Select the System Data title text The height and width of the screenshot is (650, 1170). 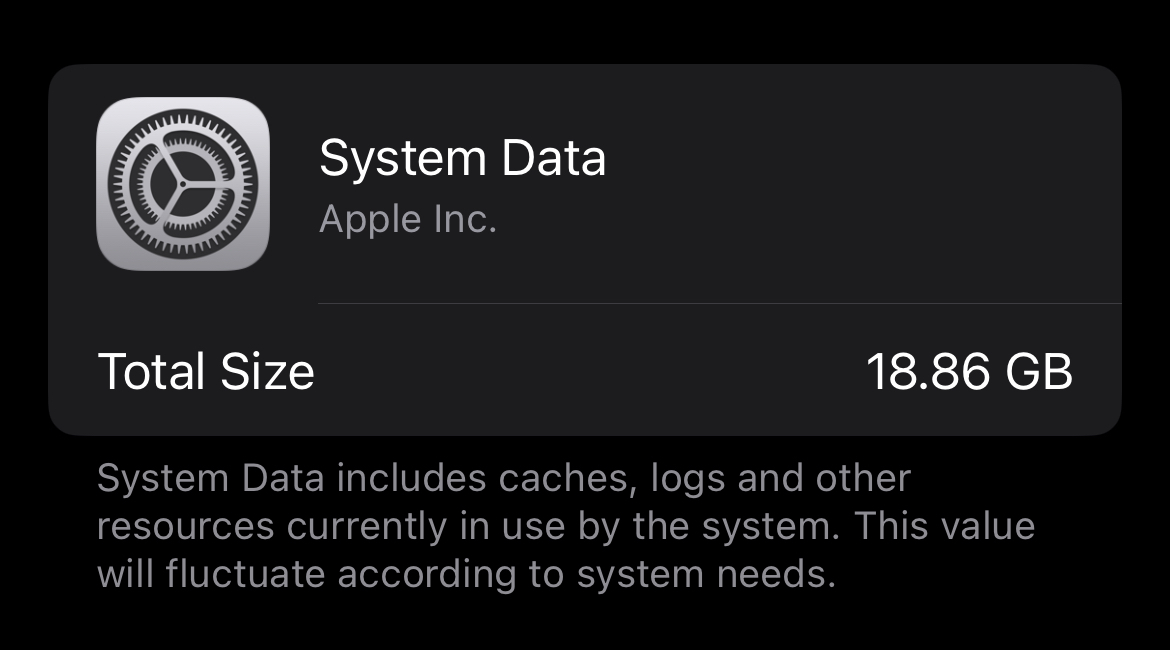point(462,159)
